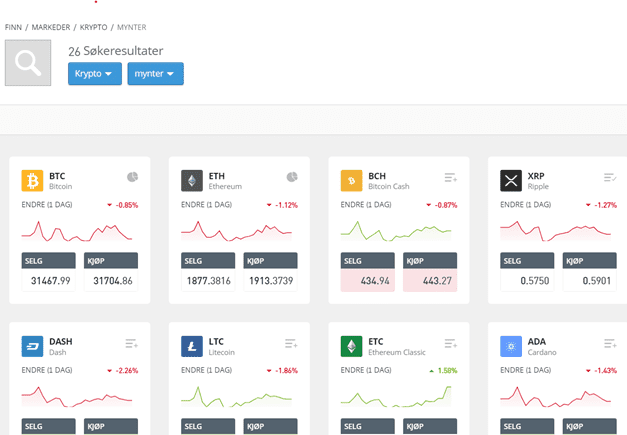
Task: Click the DASH SELG button
Action: 48,426
